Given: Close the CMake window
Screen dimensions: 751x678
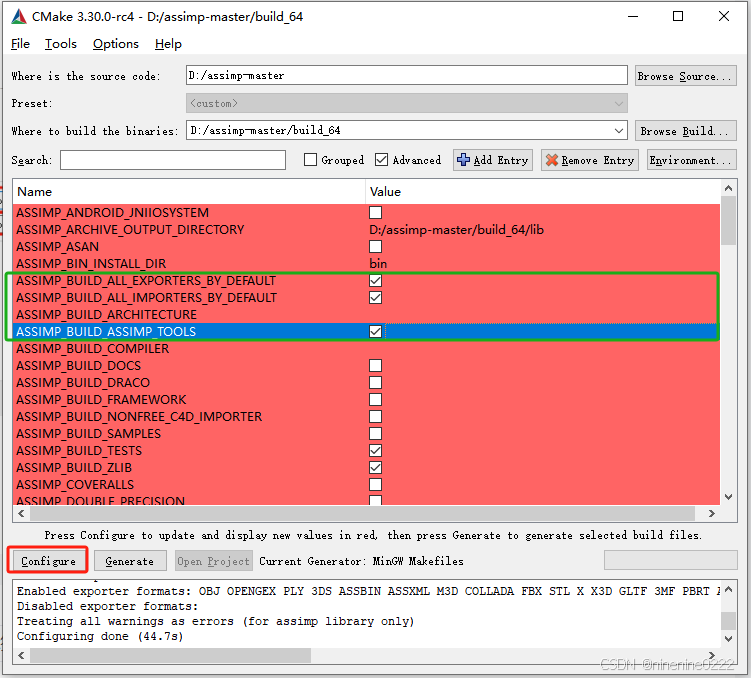Looking at the screenshot, I should pos(724,16).
